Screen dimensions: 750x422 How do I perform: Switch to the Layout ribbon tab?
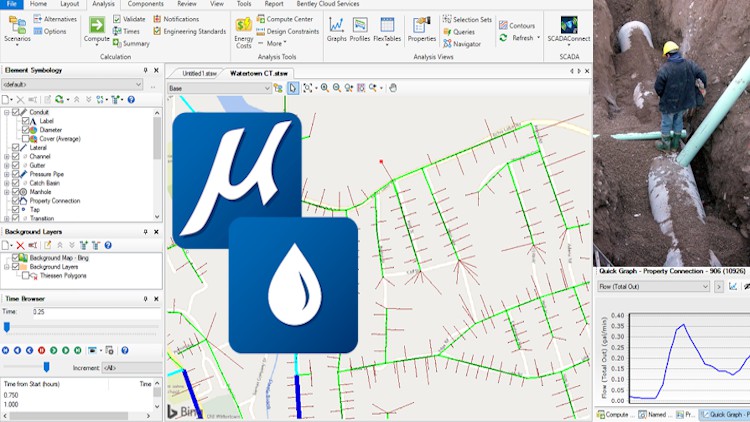click(x=69, y=4)
